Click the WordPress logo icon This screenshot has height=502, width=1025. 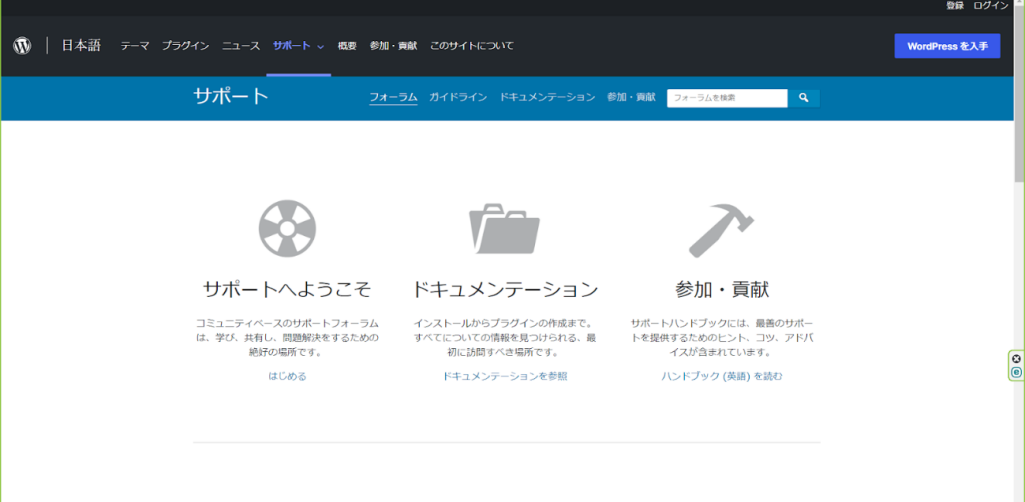coord(22,46)
